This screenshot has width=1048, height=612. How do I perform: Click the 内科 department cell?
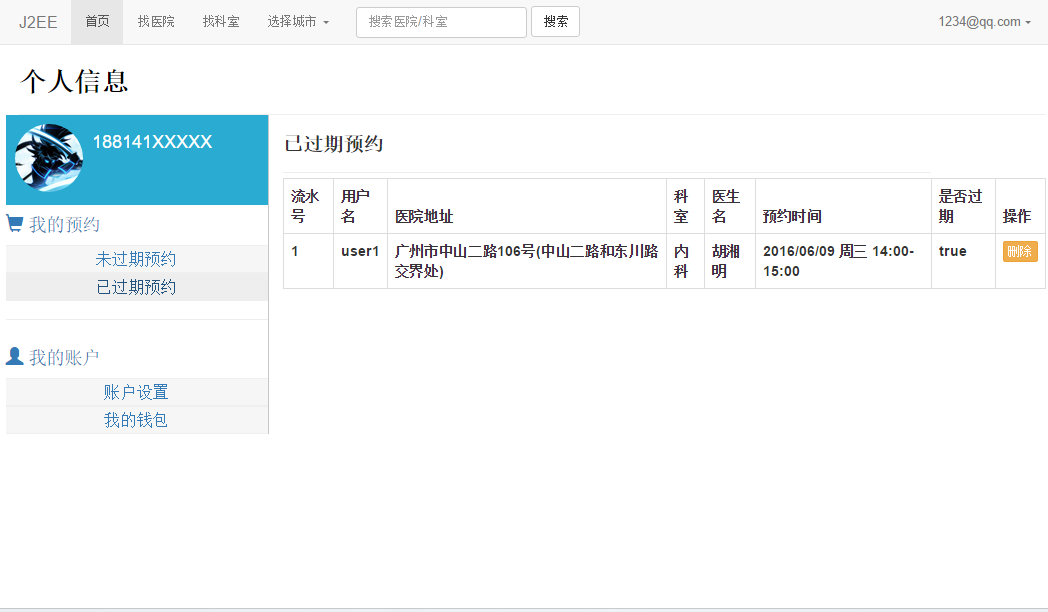(x=685, y=261)
